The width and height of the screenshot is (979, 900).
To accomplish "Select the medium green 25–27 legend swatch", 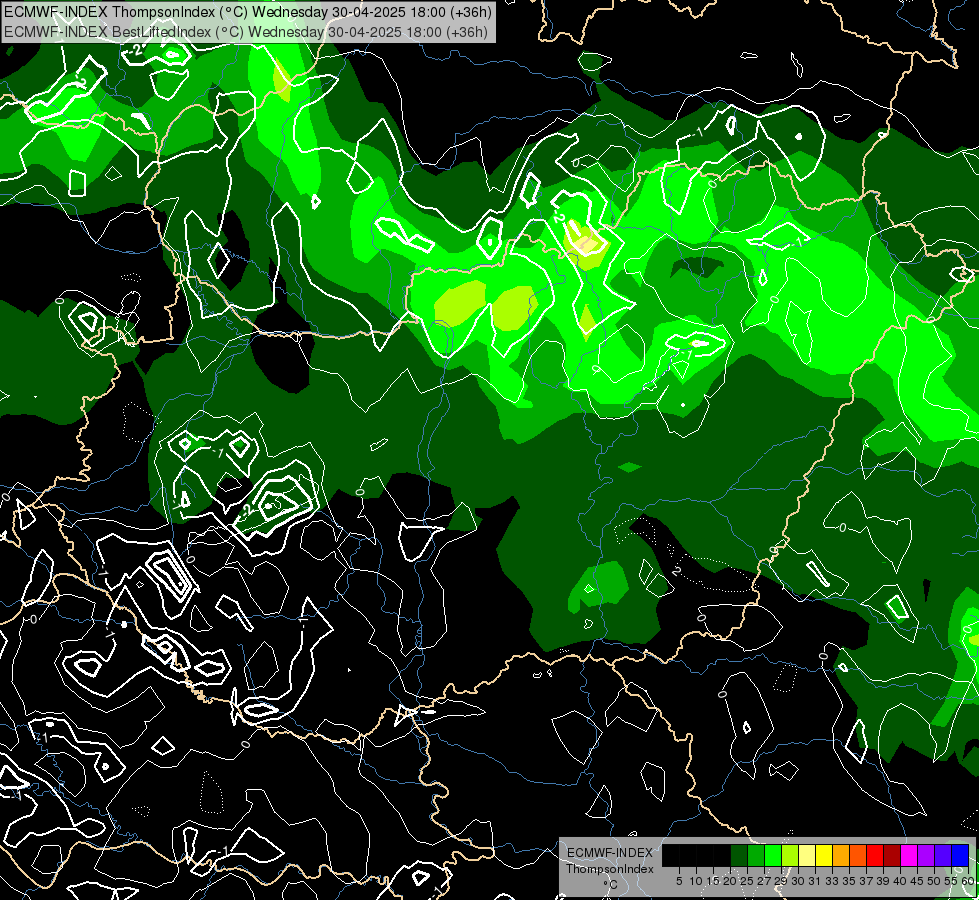I will (x=756, y=855).
